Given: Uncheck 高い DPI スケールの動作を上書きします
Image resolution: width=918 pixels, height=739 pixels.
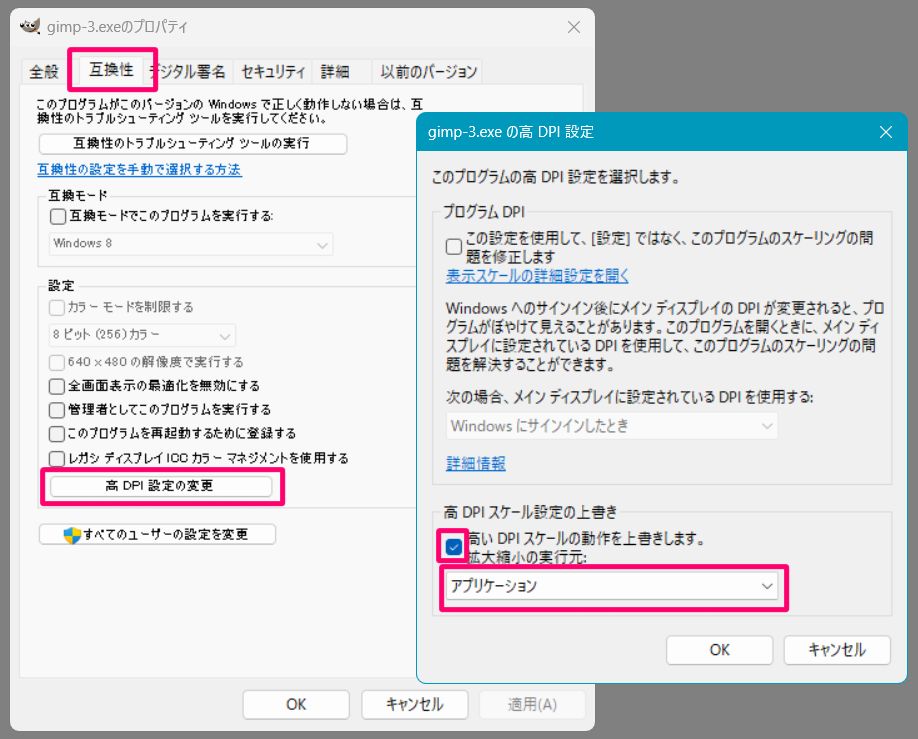Looking at the screenshot, I should [454, 548].
